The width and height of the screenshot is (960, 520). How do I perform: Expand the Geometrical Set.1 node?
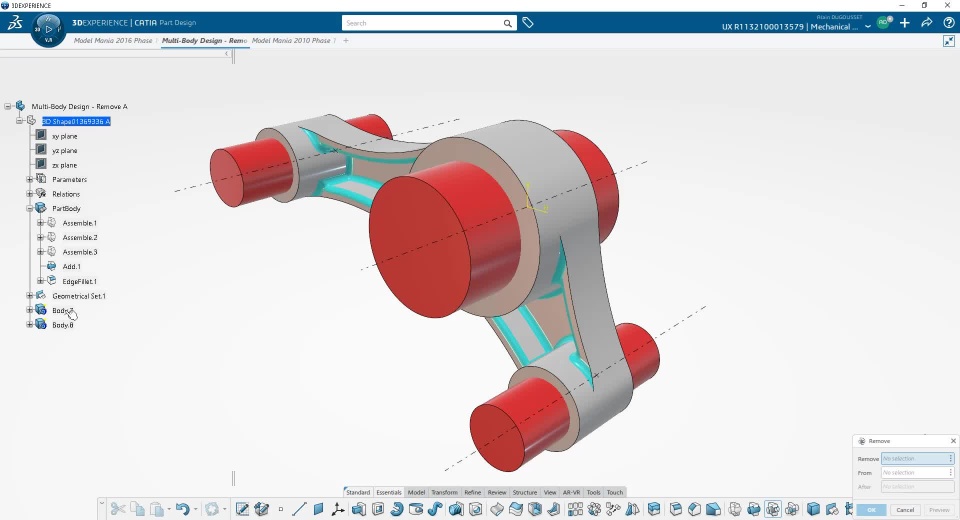tap(29, 295)
